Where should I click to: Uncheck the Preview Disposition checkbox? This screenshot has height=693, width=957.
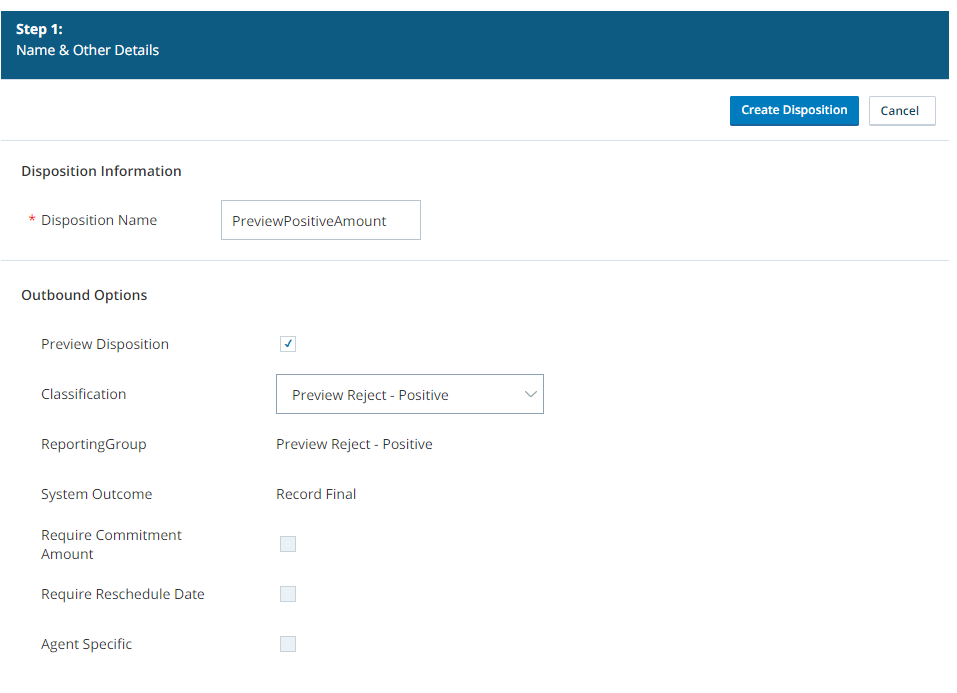[287, 344]
